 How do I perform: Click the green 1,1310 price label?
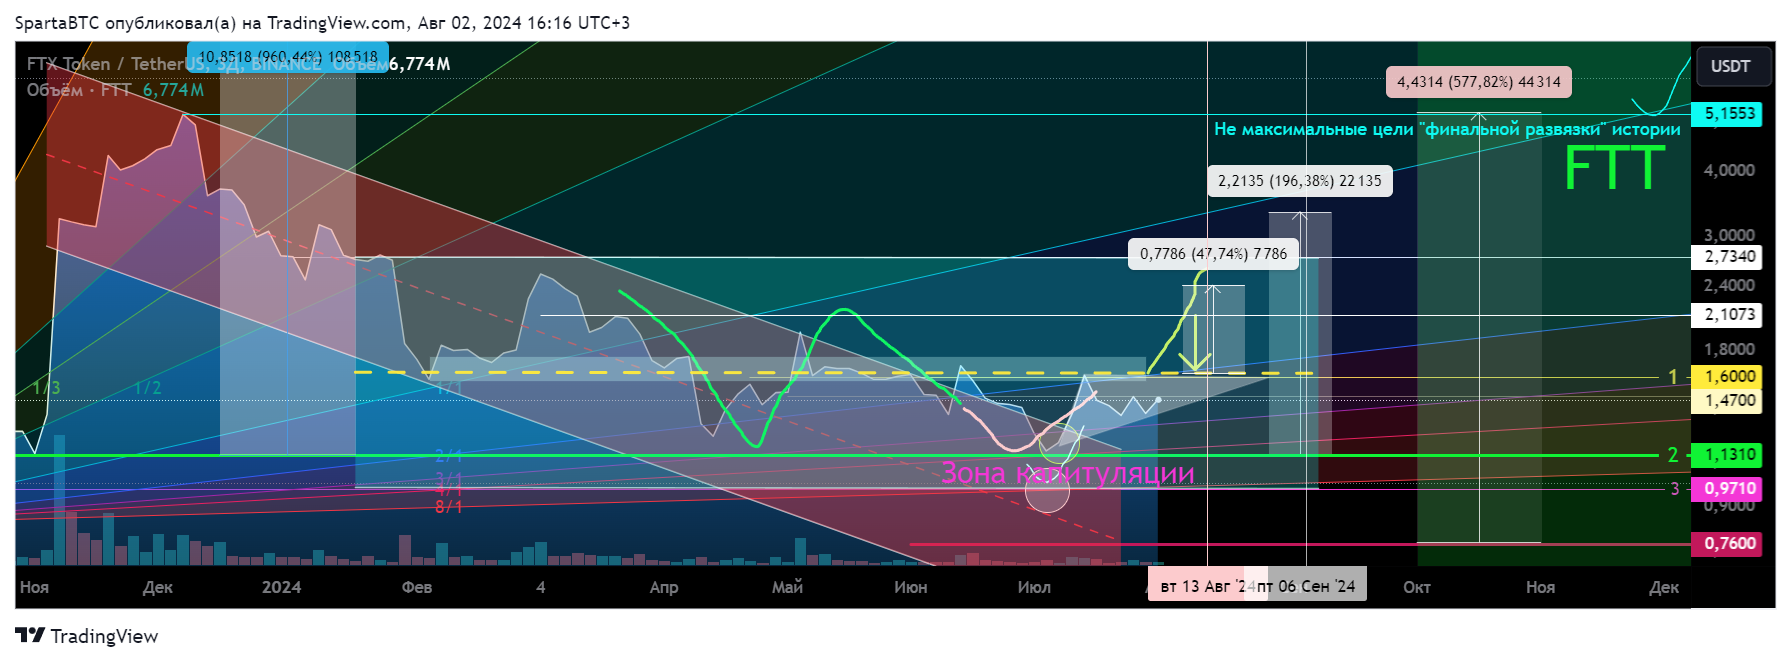[x=1725, y=455]
